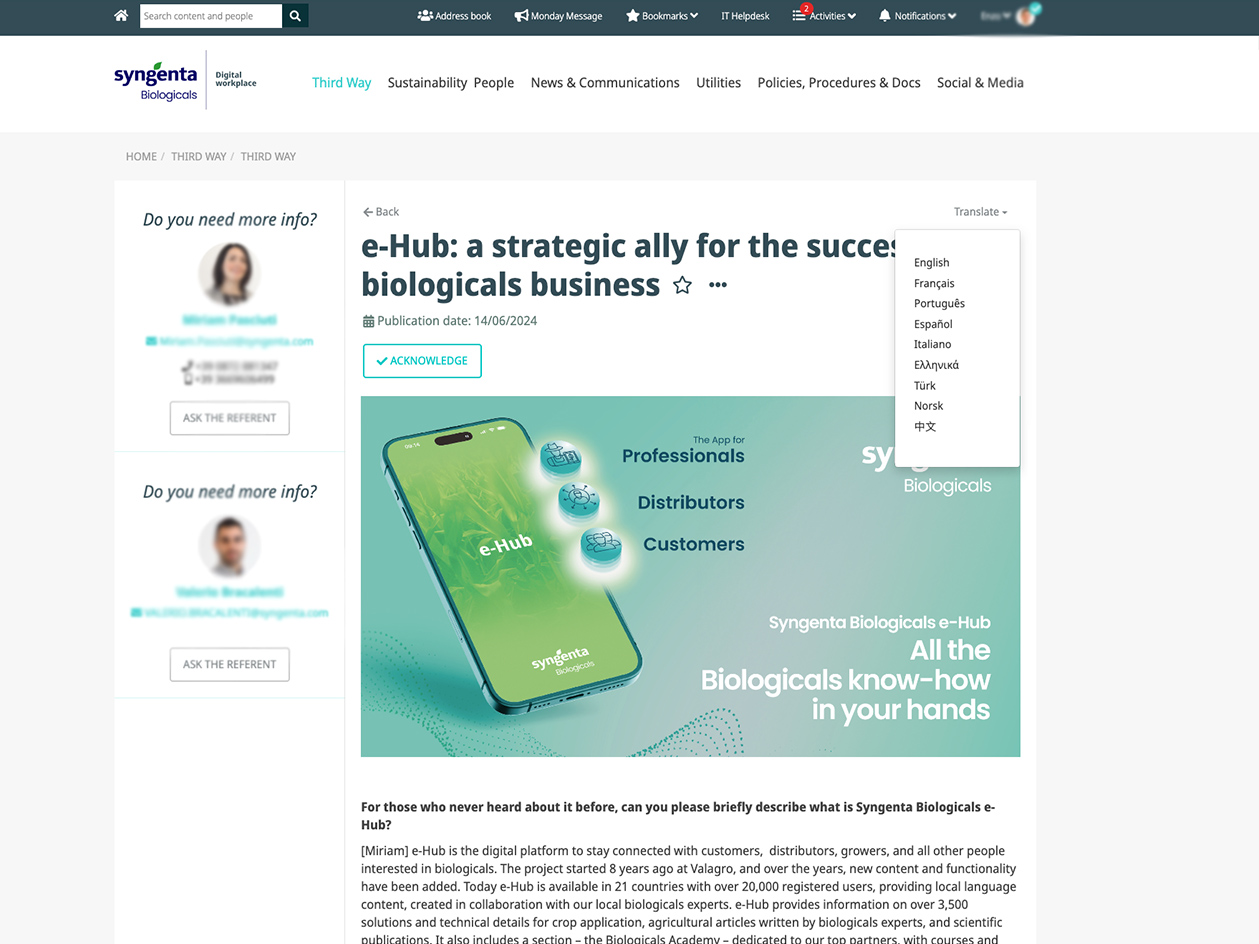Screen dimensions: 1259x944
Task: Open Monday Message megaphone link
Action: (x=558, y=16)
